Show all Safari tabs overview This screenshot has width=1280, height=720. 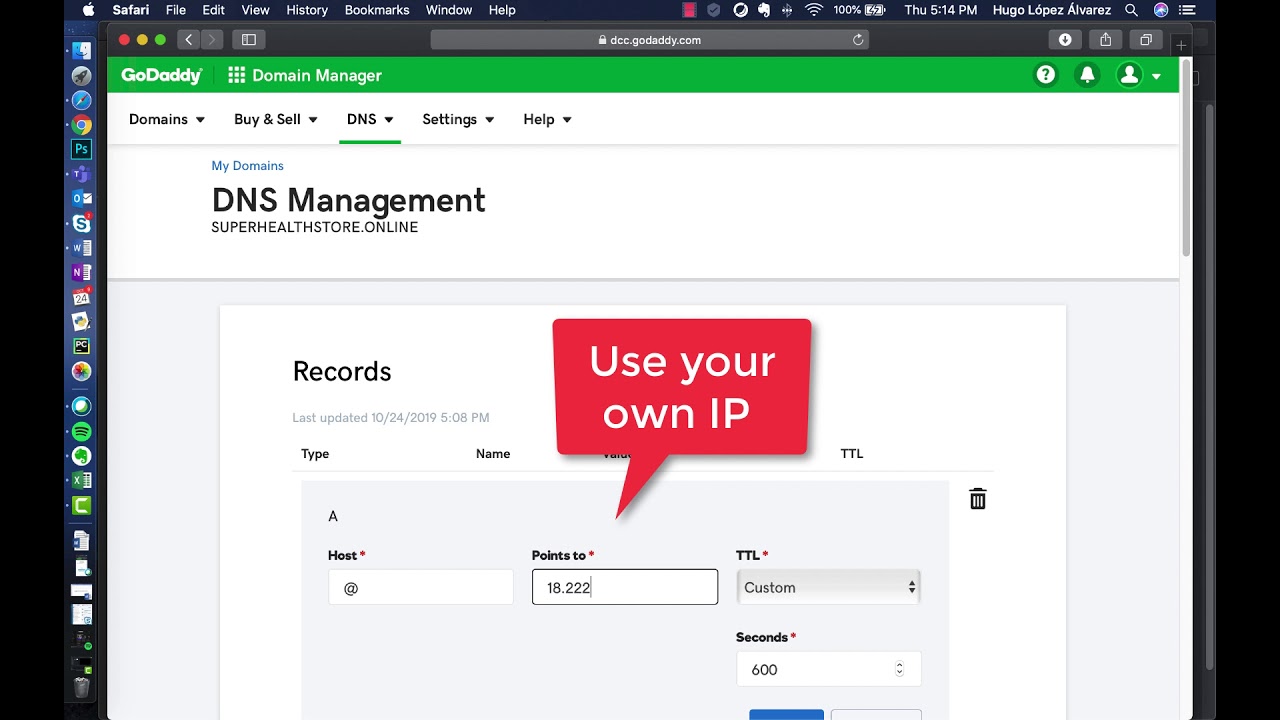tap(1146, 40)
